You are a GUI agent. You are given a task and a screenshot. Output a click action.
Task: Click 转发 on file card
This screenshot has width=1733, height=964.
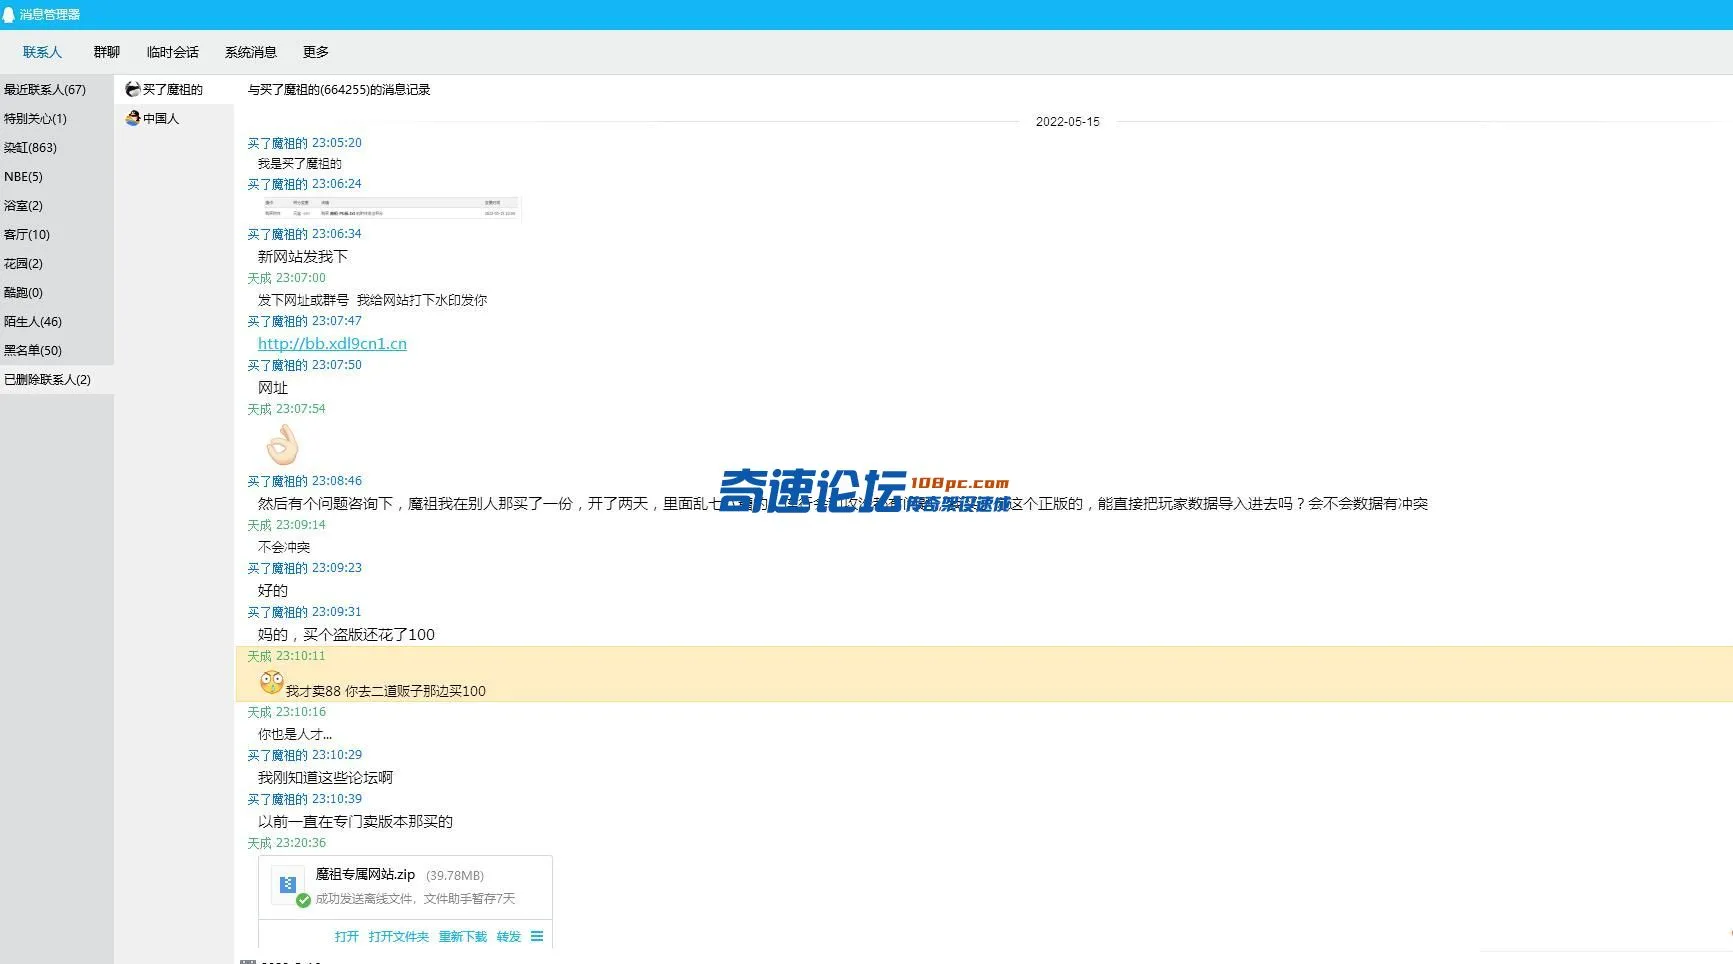[508, 936]
